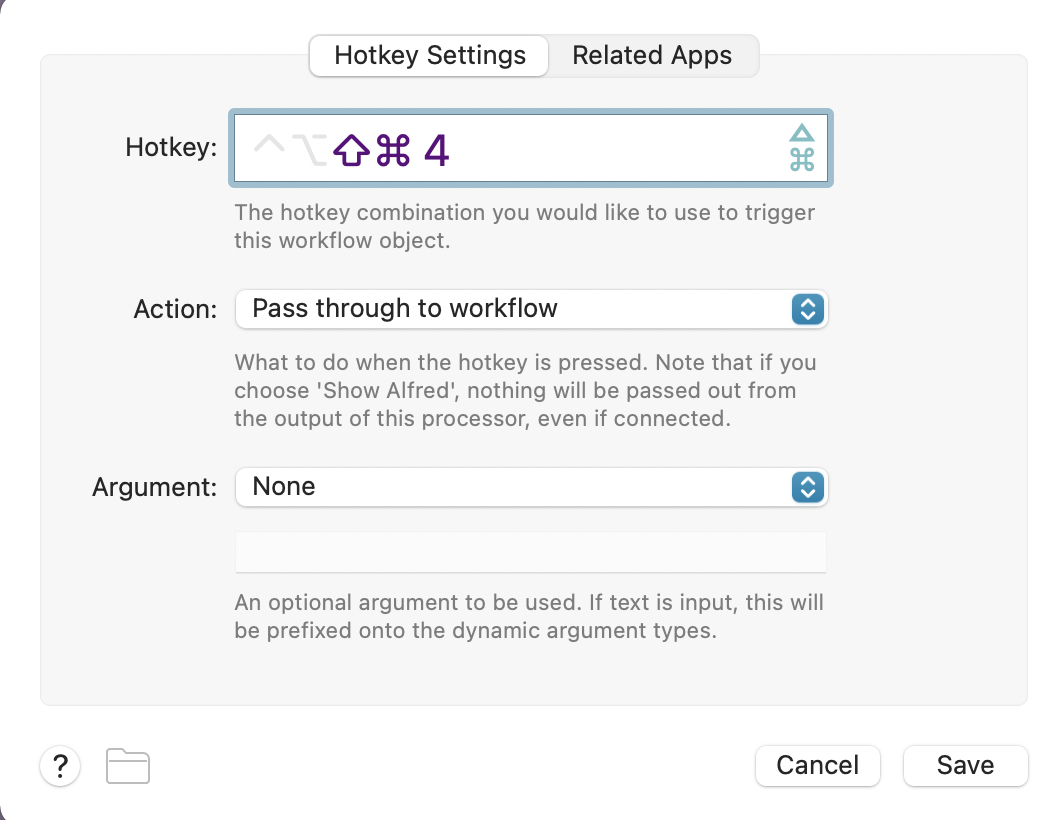
Task: Click the Hotkey field label
Action: point(171,148)
